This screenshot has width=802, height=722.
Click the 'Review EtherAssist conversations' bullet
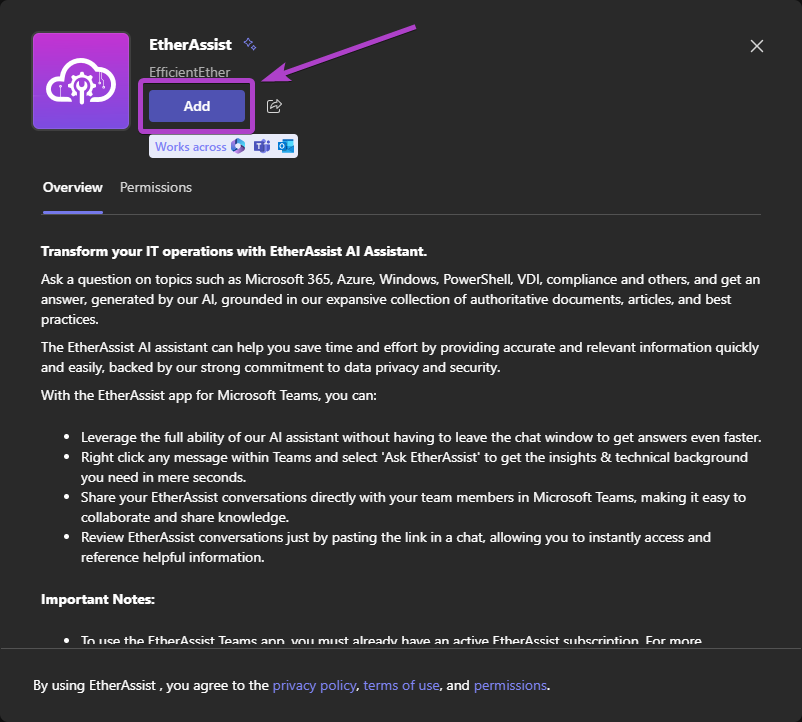(396, 547)
